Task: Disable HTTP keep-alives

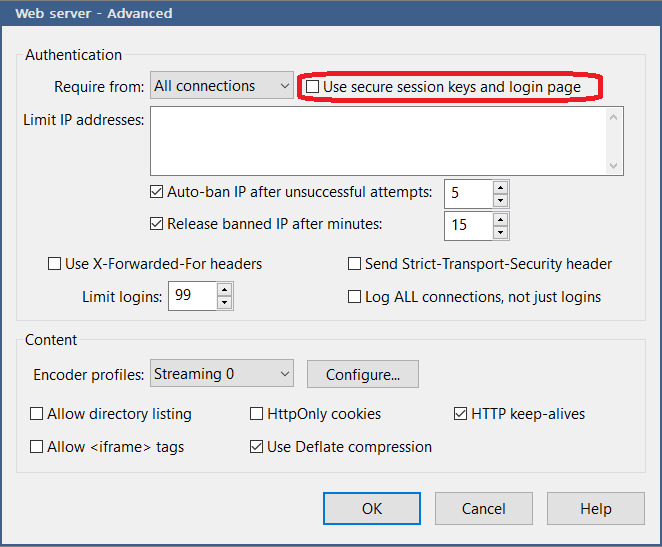Action: pyautogui.click(x=461, y=414)
